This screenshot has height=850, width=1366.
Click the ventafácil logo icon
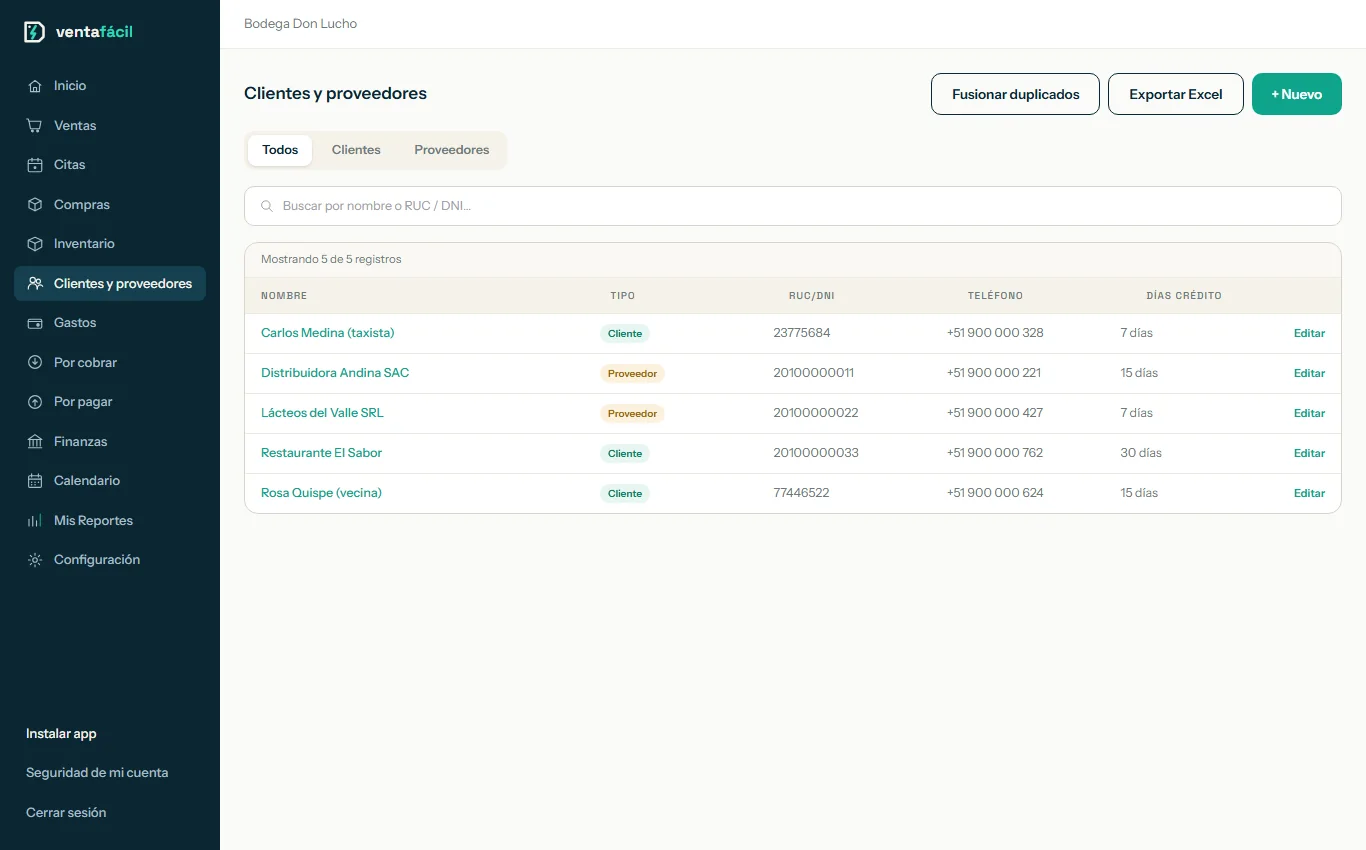click(x=34, y=32)
